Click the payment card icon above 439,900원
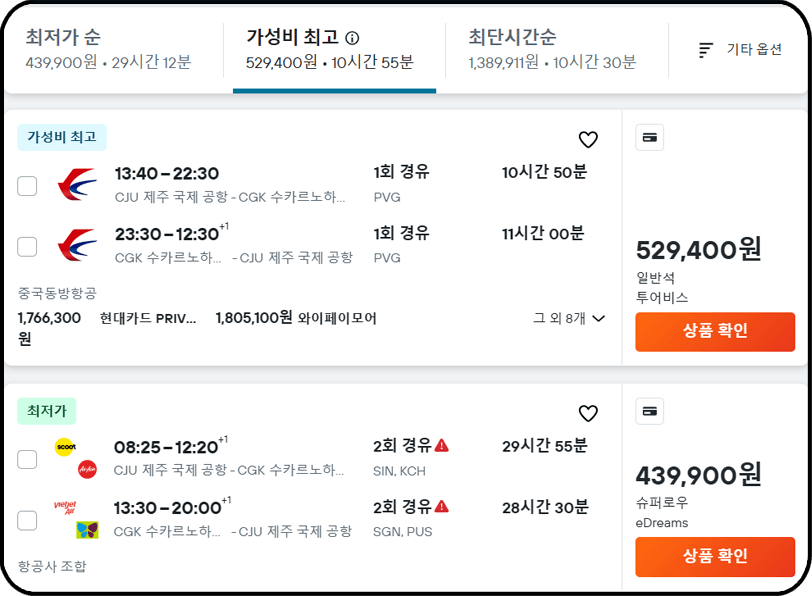812x596 pixels. coord(649,411)
